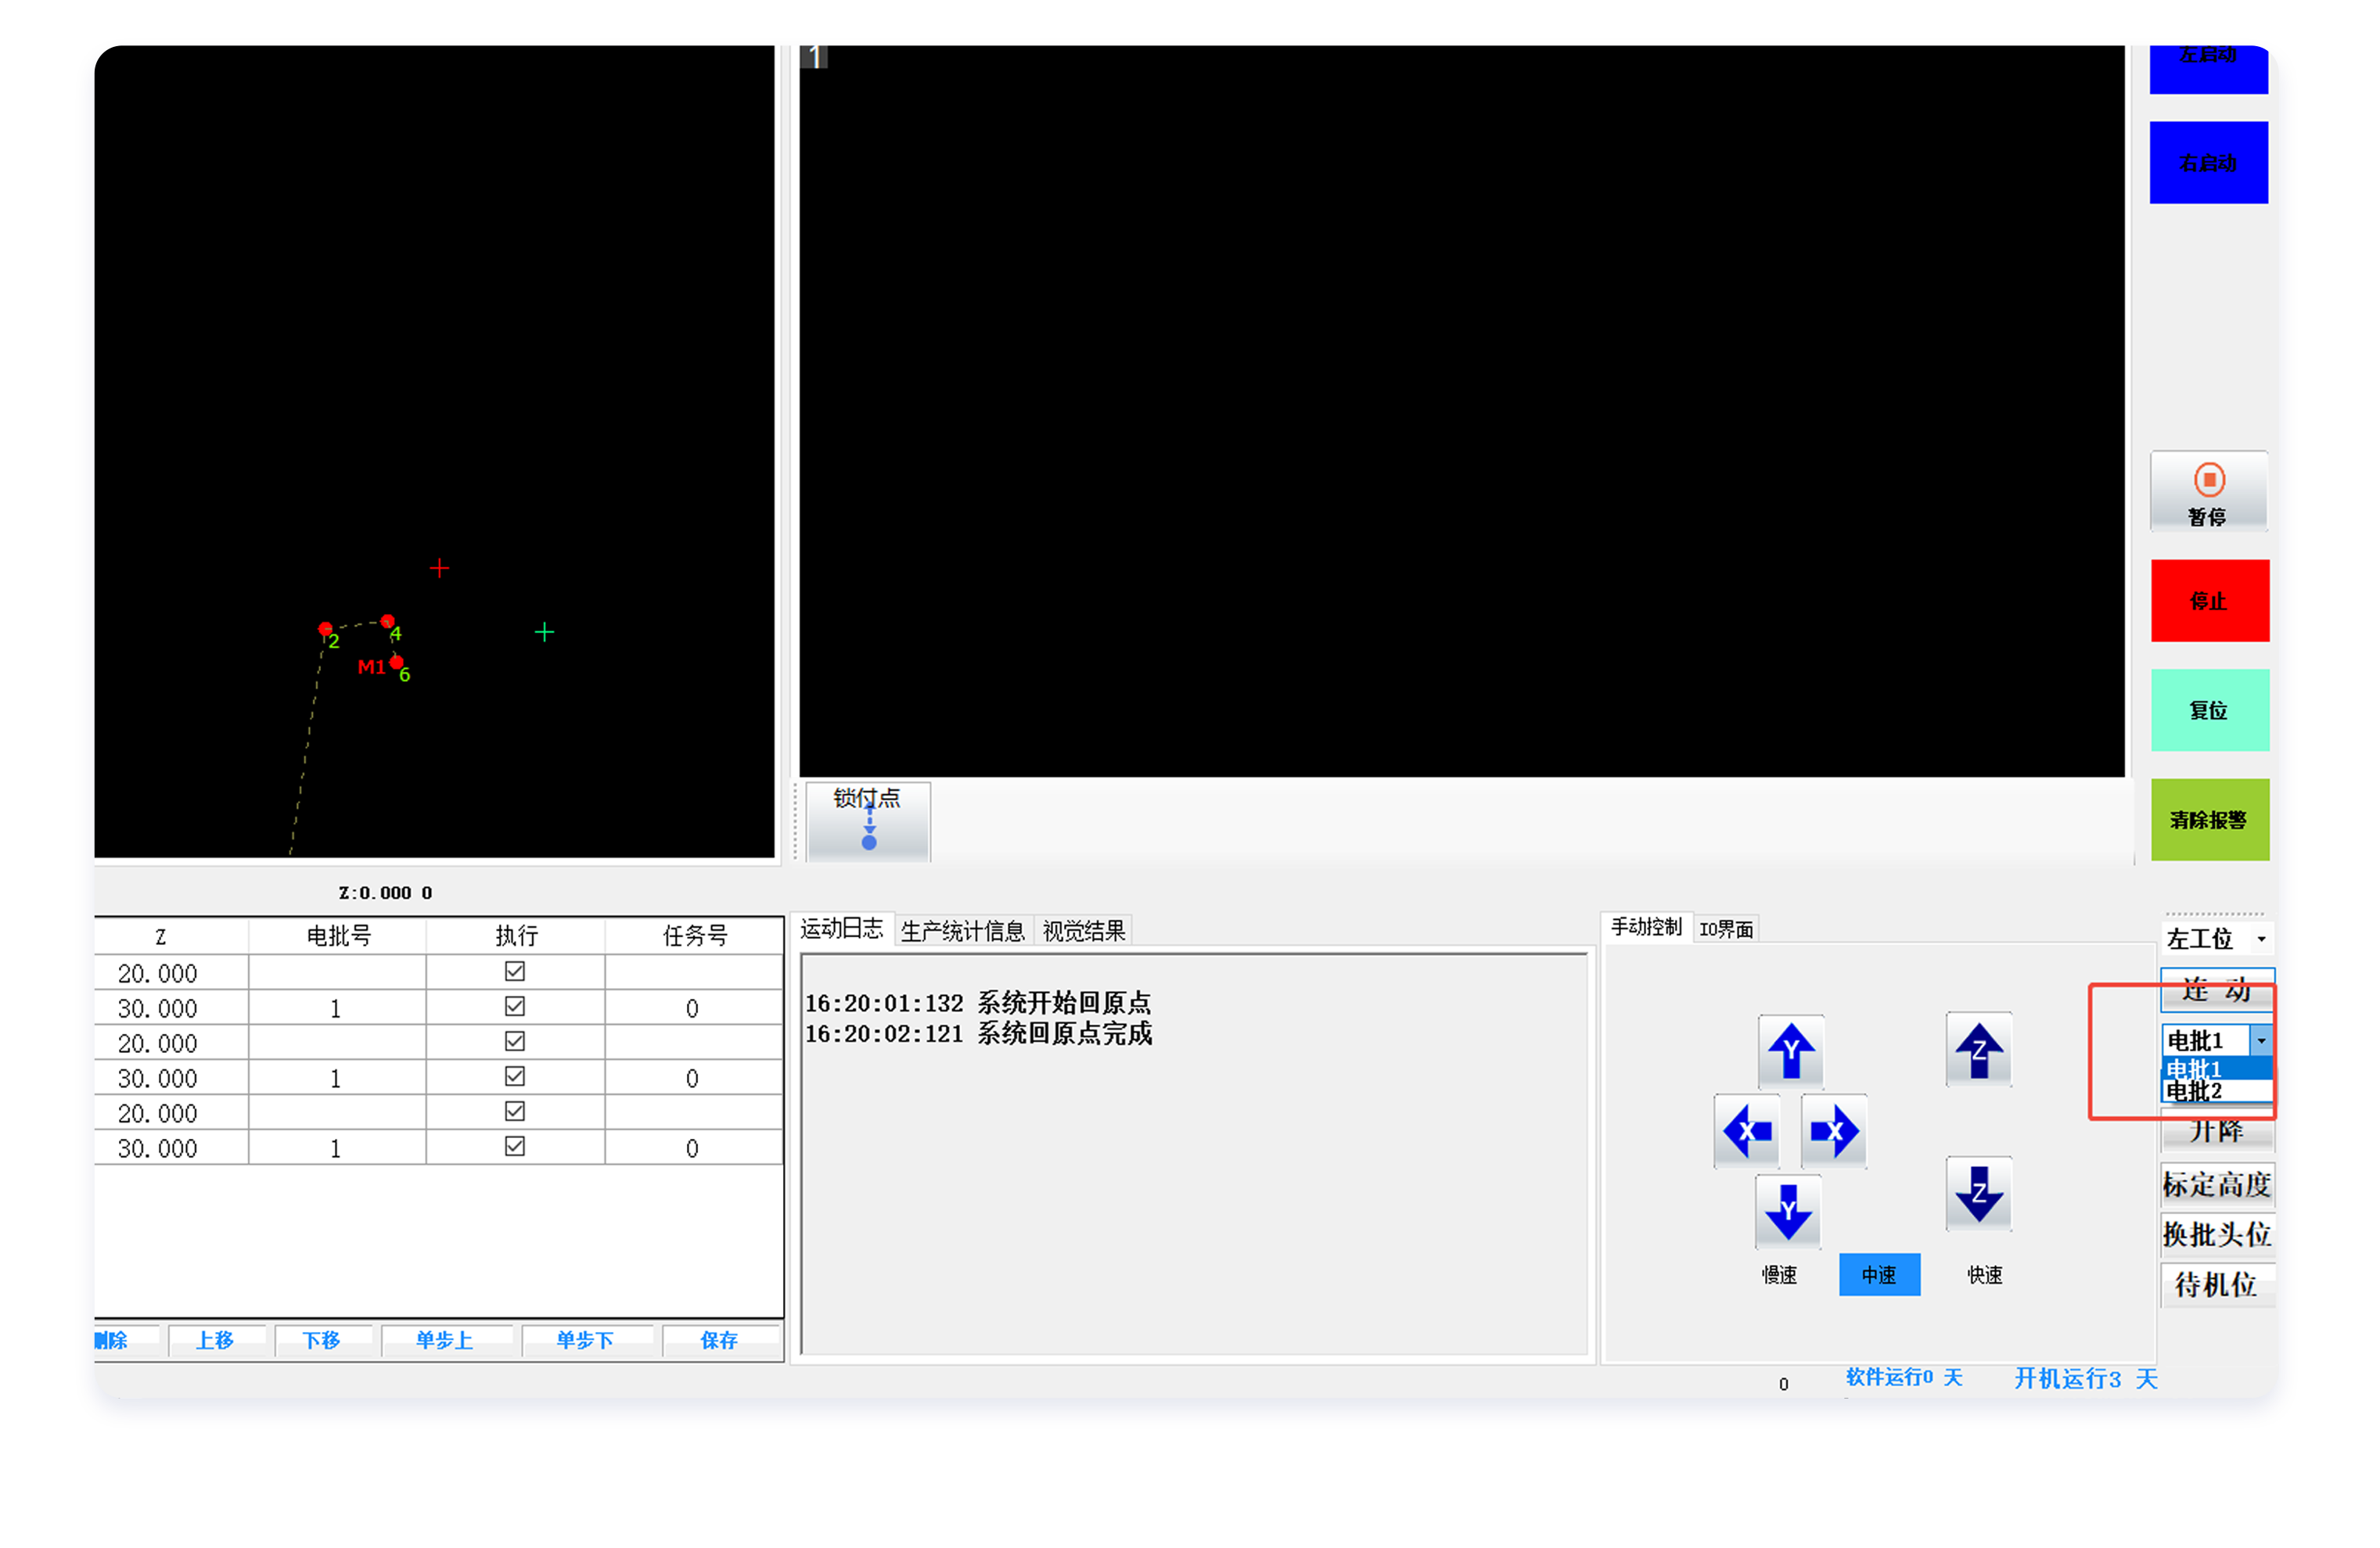Toggle 执行 checkbox in the last row
This screenshot has width=2380, height=1548.
tap(515, 1146)
